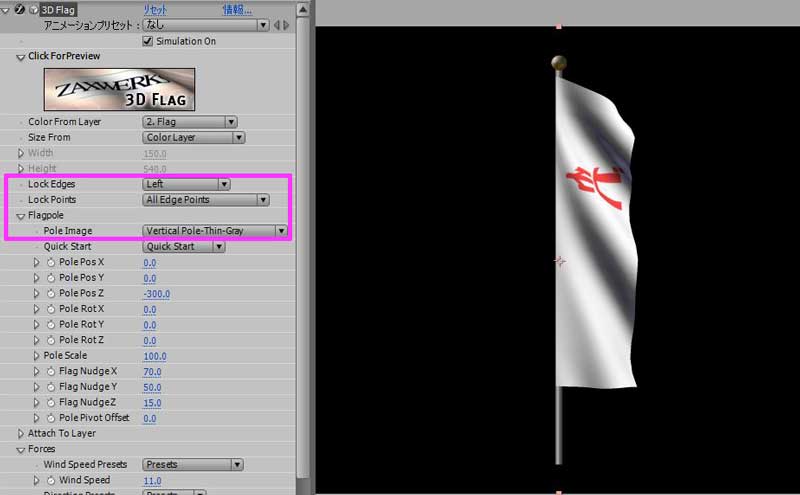Expand the Pole Rot Z property
Image resolution: width=800 pixels, height=495 pixels.
pos(36,340)
